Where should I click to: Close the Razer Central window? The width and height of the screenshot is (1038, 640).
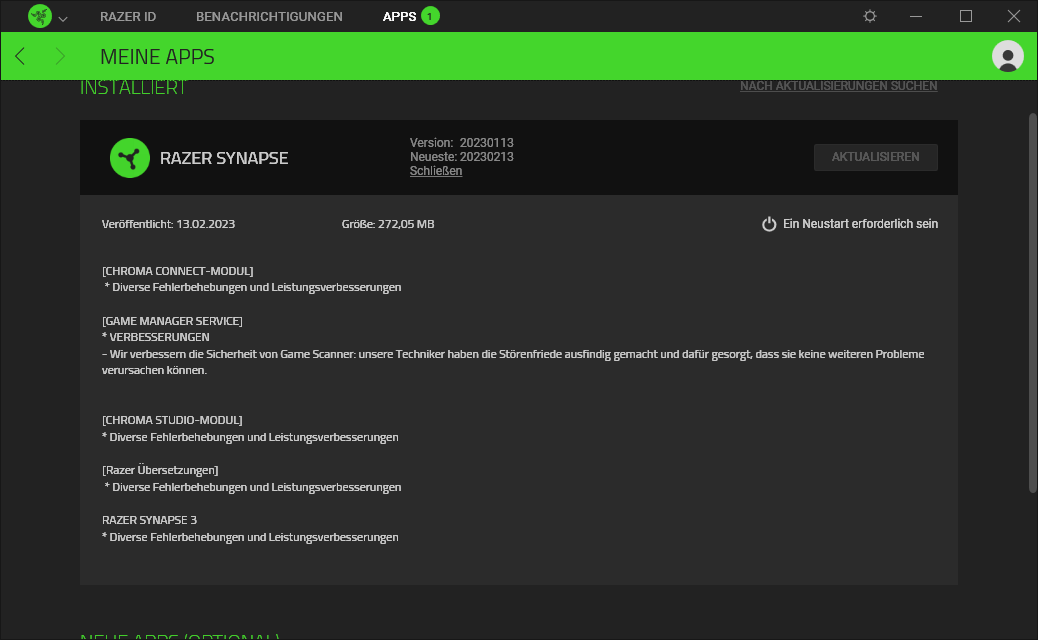1014,16
